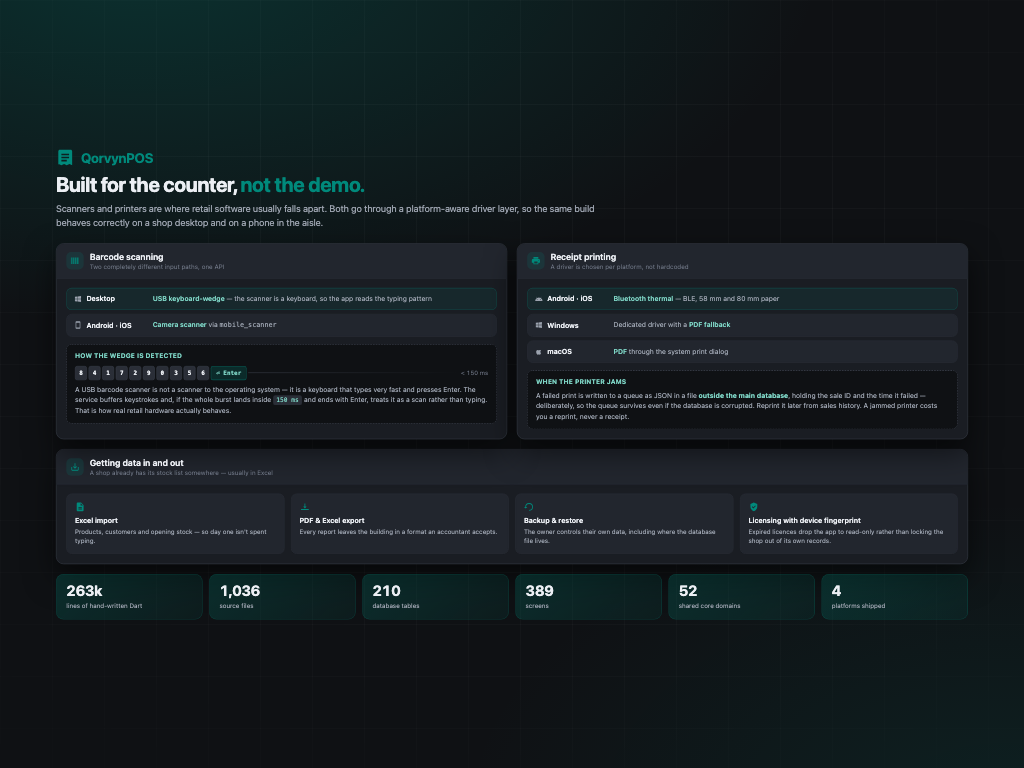Viewport: 1024px width, 768px height.
Task: Click the 4 platforms shipped stat
Action: [895, 597]
